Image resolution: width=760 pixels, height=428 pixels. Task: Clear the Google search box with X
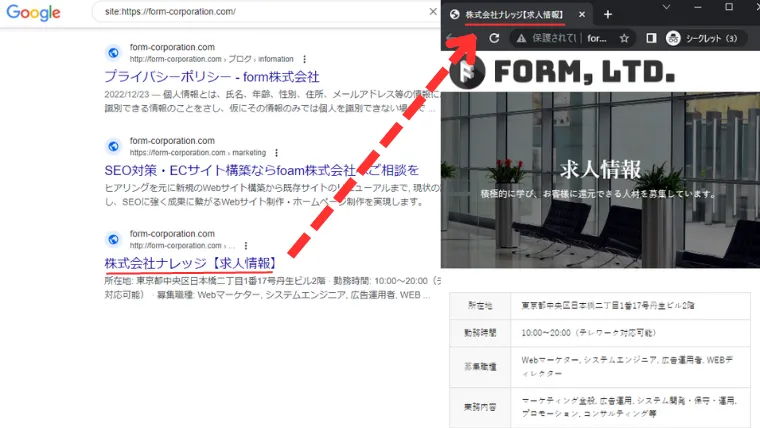pyautogui.click(x=427, y=12)
